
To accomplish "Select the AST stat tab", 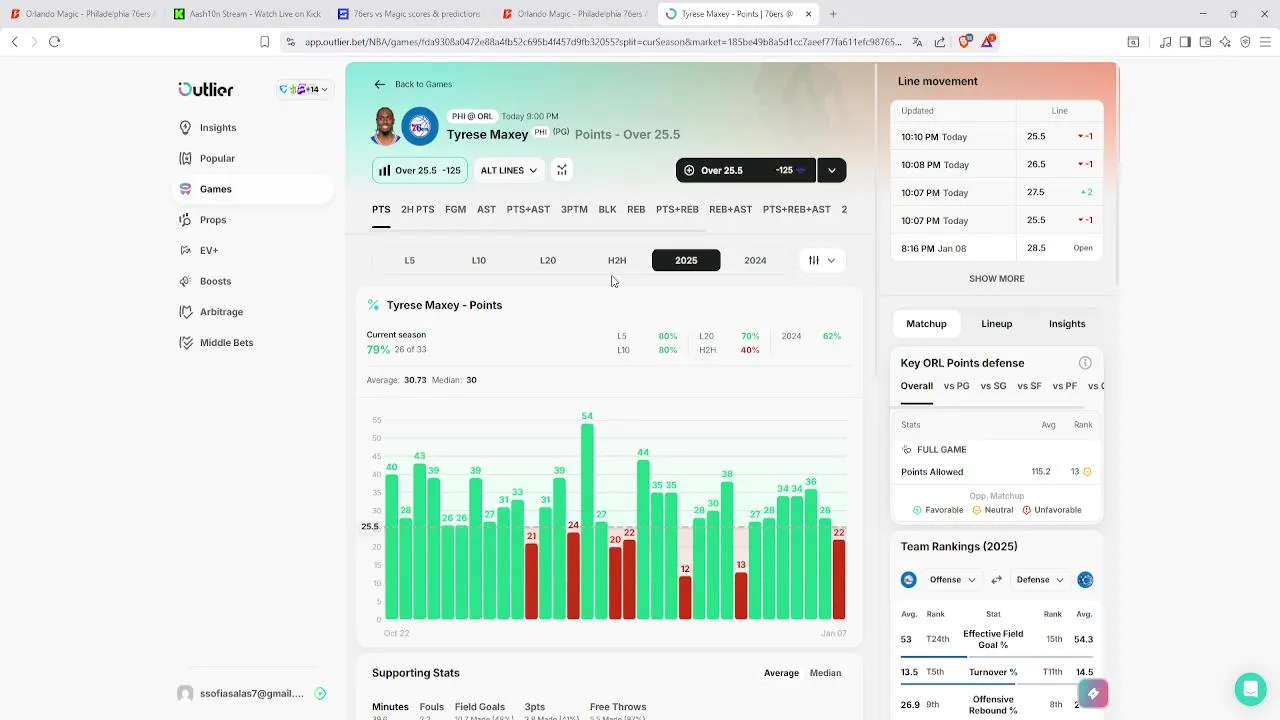I will tap(486, 209).
